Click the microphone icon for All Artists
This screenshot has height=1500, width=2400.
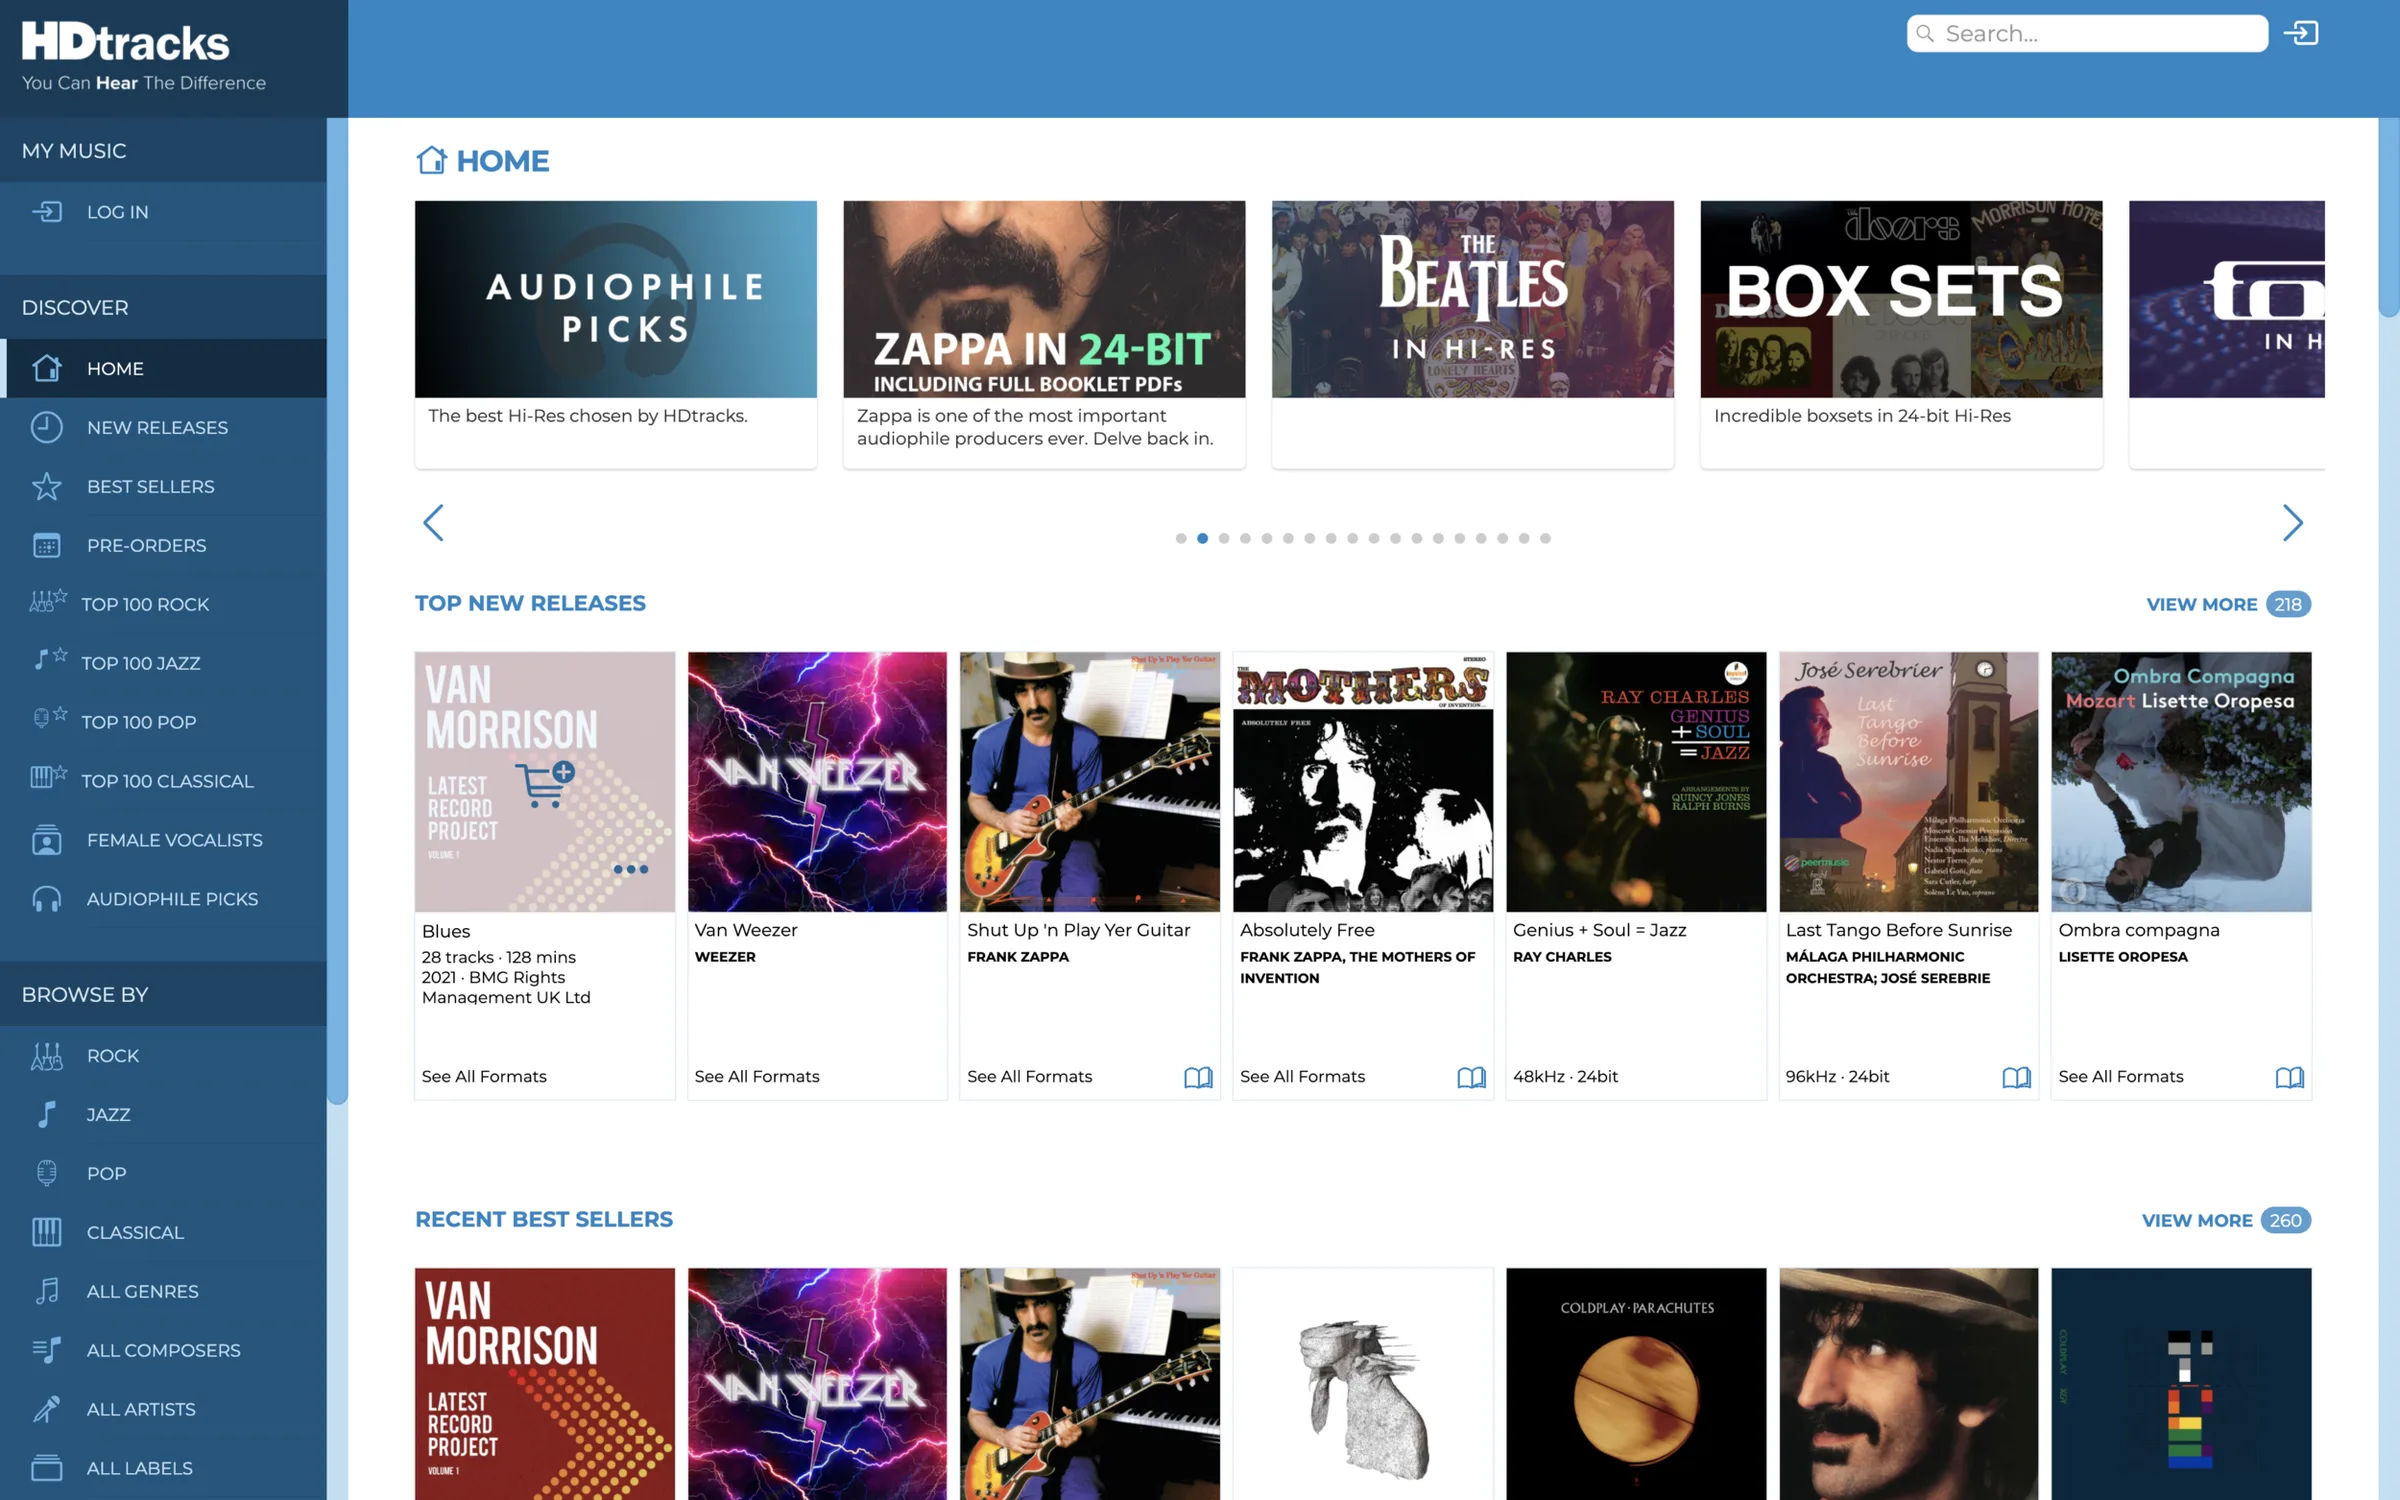47,1409
